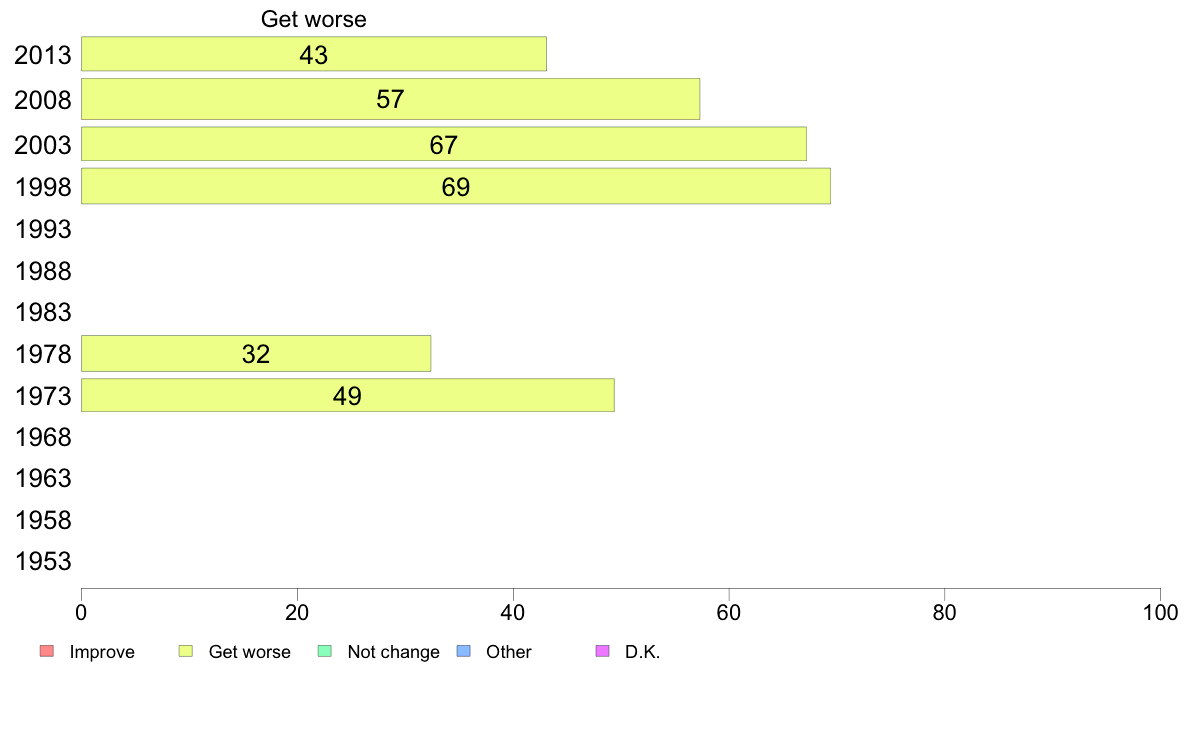
Task: Click the 1993 year label
Action: pos(43,229)
